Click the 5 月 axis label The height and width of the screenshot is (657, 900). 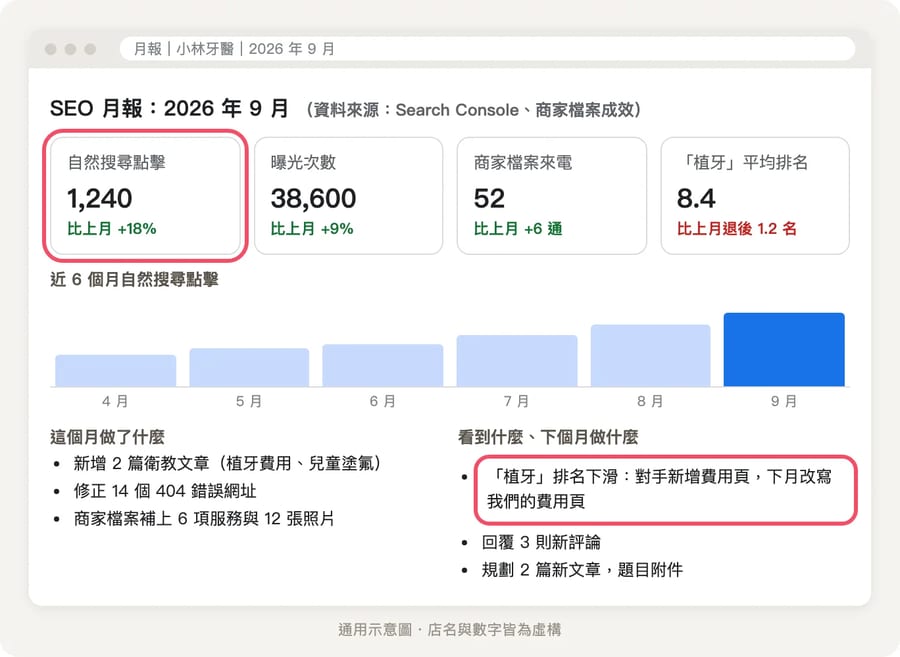coord(249,401)
